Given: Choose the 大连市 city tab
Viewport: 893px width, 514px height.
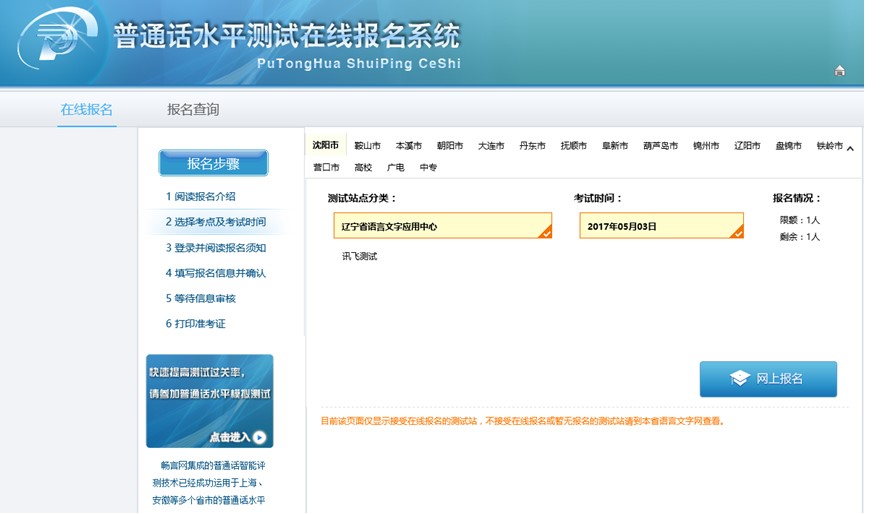Looking at the screenshot, I should pos(491,146).
